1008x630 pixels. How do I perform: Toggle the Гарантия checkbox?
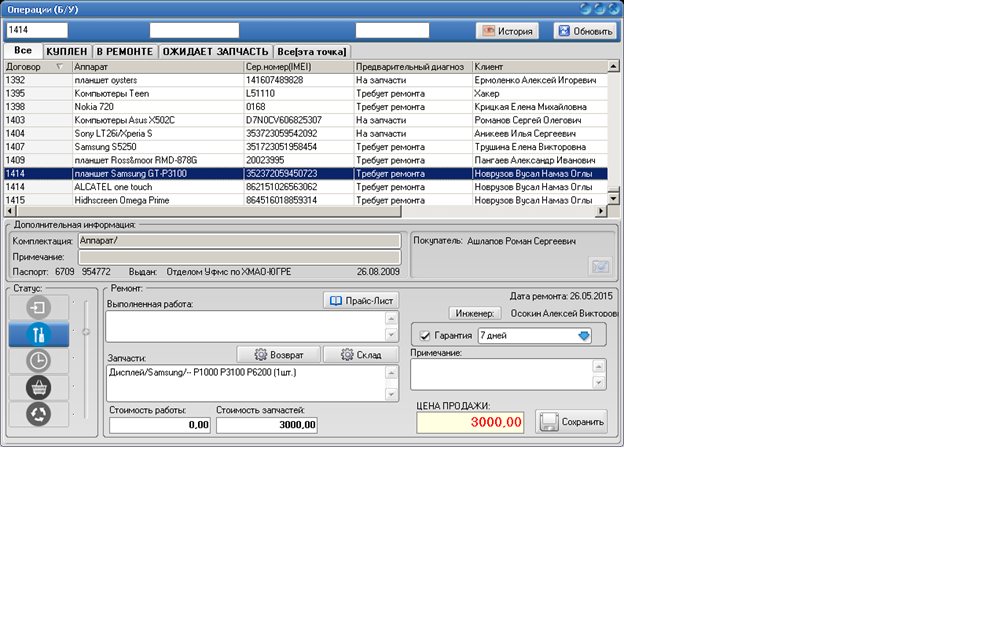425,336
